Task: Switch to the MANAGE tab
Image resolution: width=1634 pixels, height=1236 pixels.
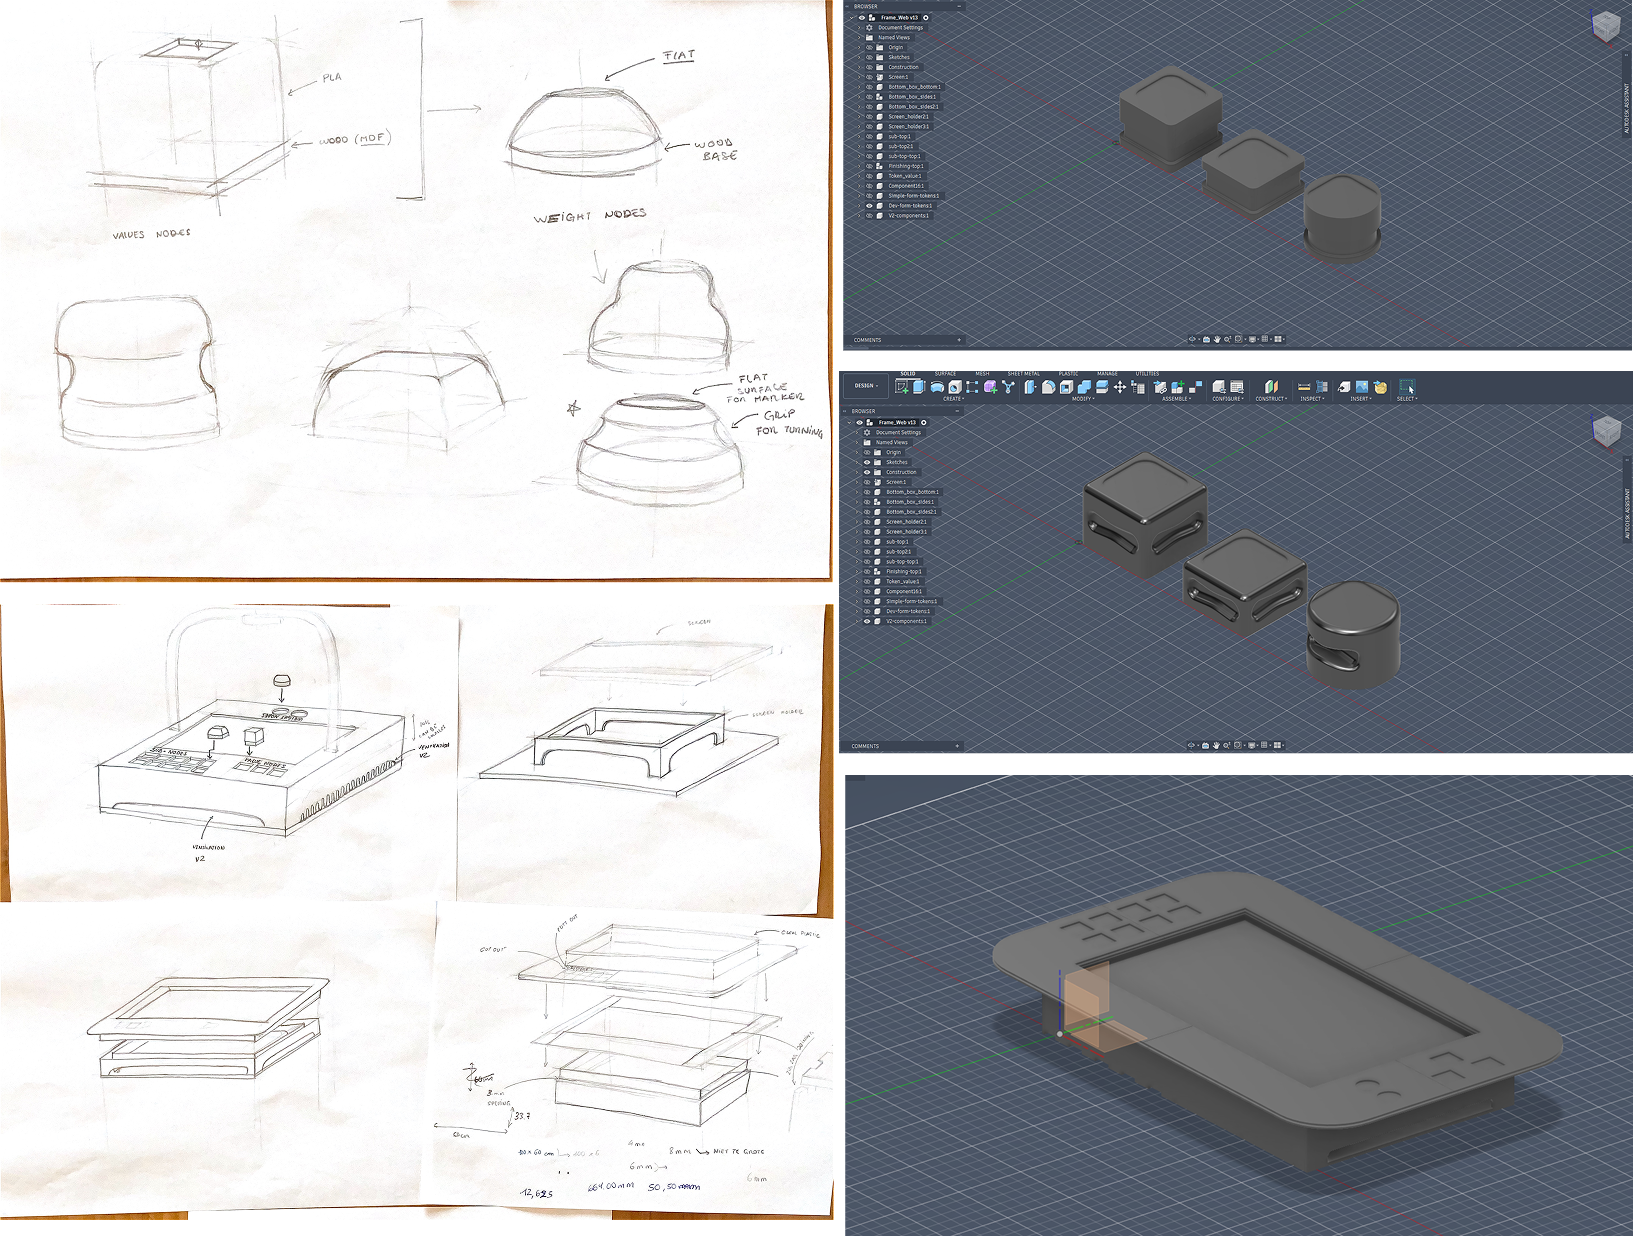Action: click(1107, 374)
